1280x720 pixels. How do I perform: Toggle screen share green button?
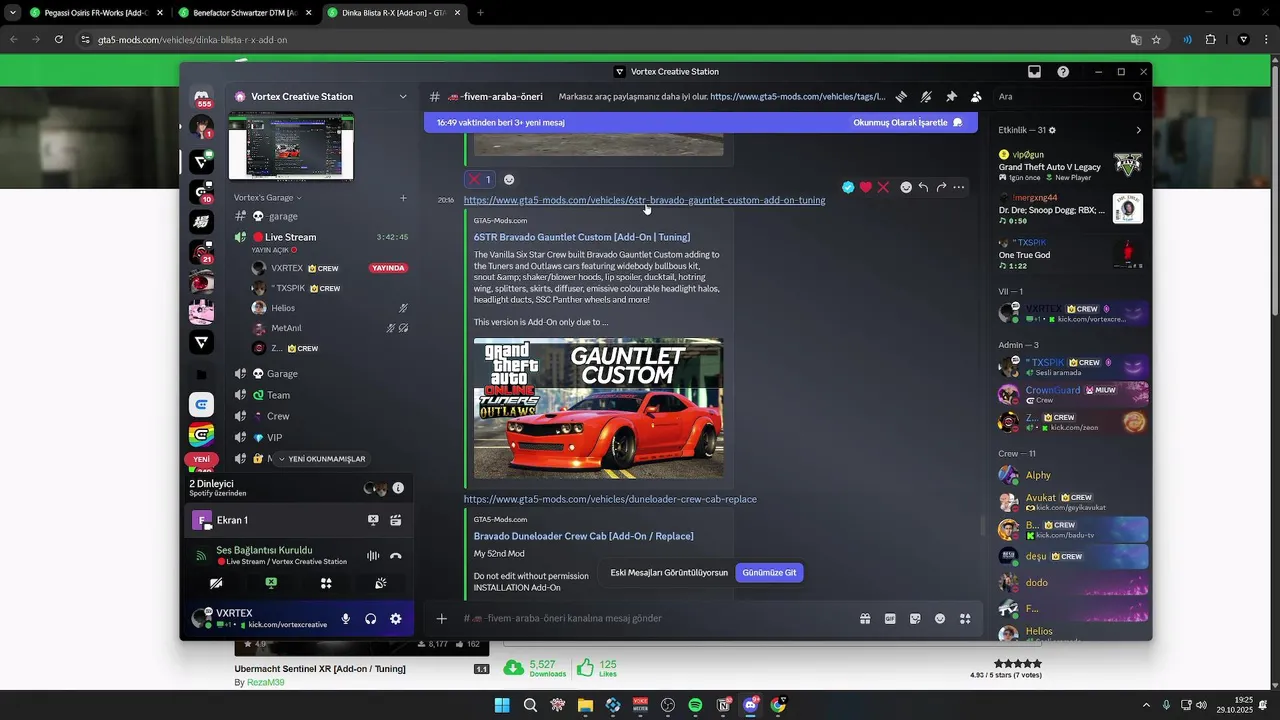point(271,583)
